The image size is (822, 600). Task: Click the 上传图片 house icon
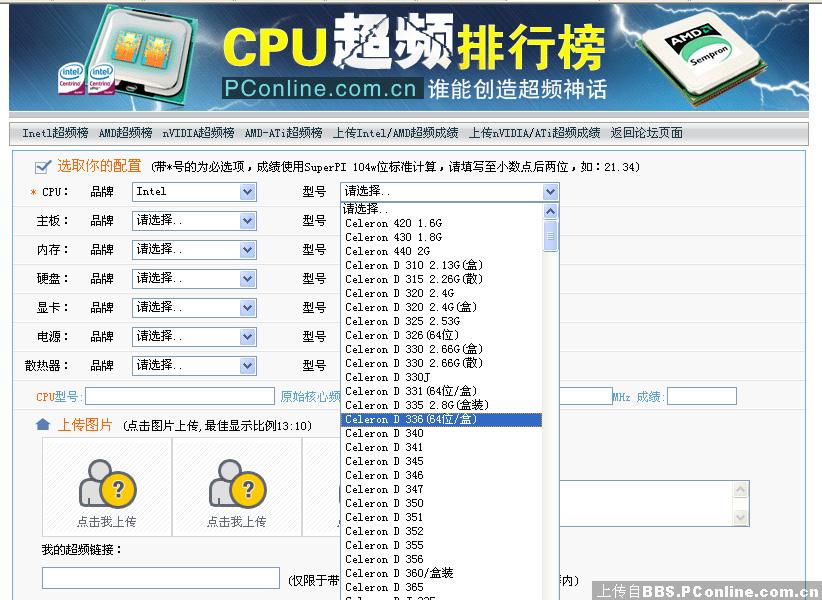pyautogui.click(x=42, y=424)
